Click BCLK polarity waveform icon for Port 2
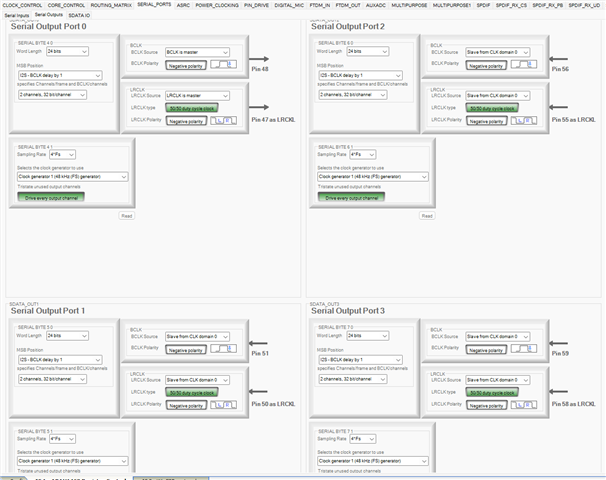The height and width of the screenshot is (480, 606). 524,65
